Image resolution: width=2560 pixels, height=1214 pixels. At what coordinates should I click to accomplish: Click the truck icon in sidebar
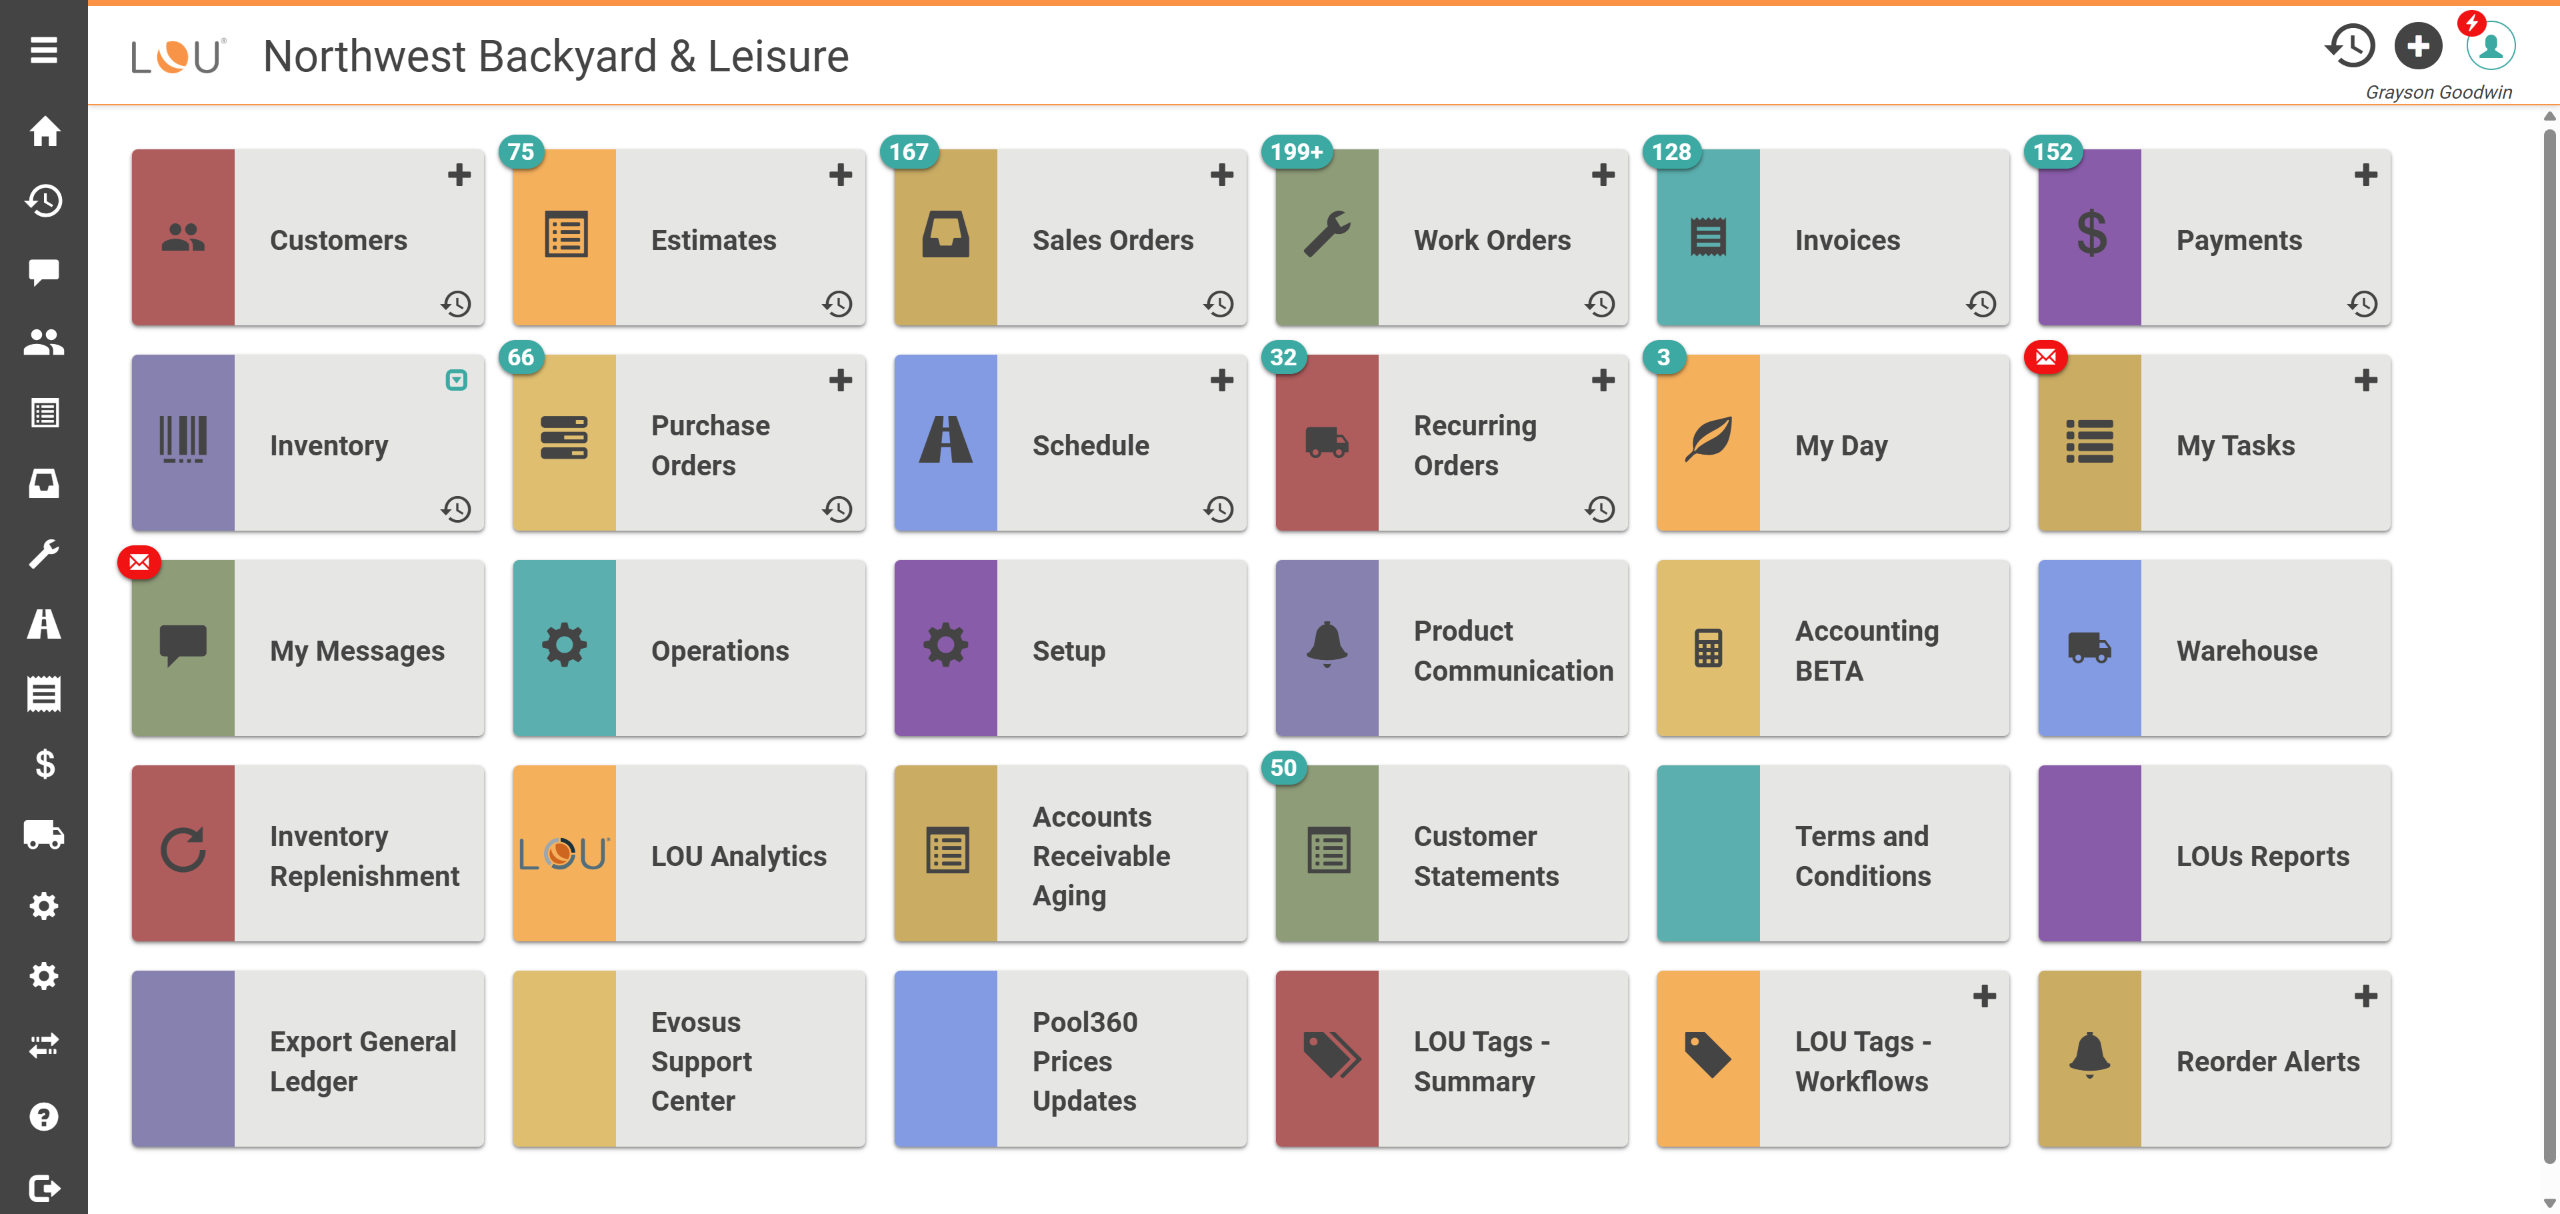click(43, 835)
